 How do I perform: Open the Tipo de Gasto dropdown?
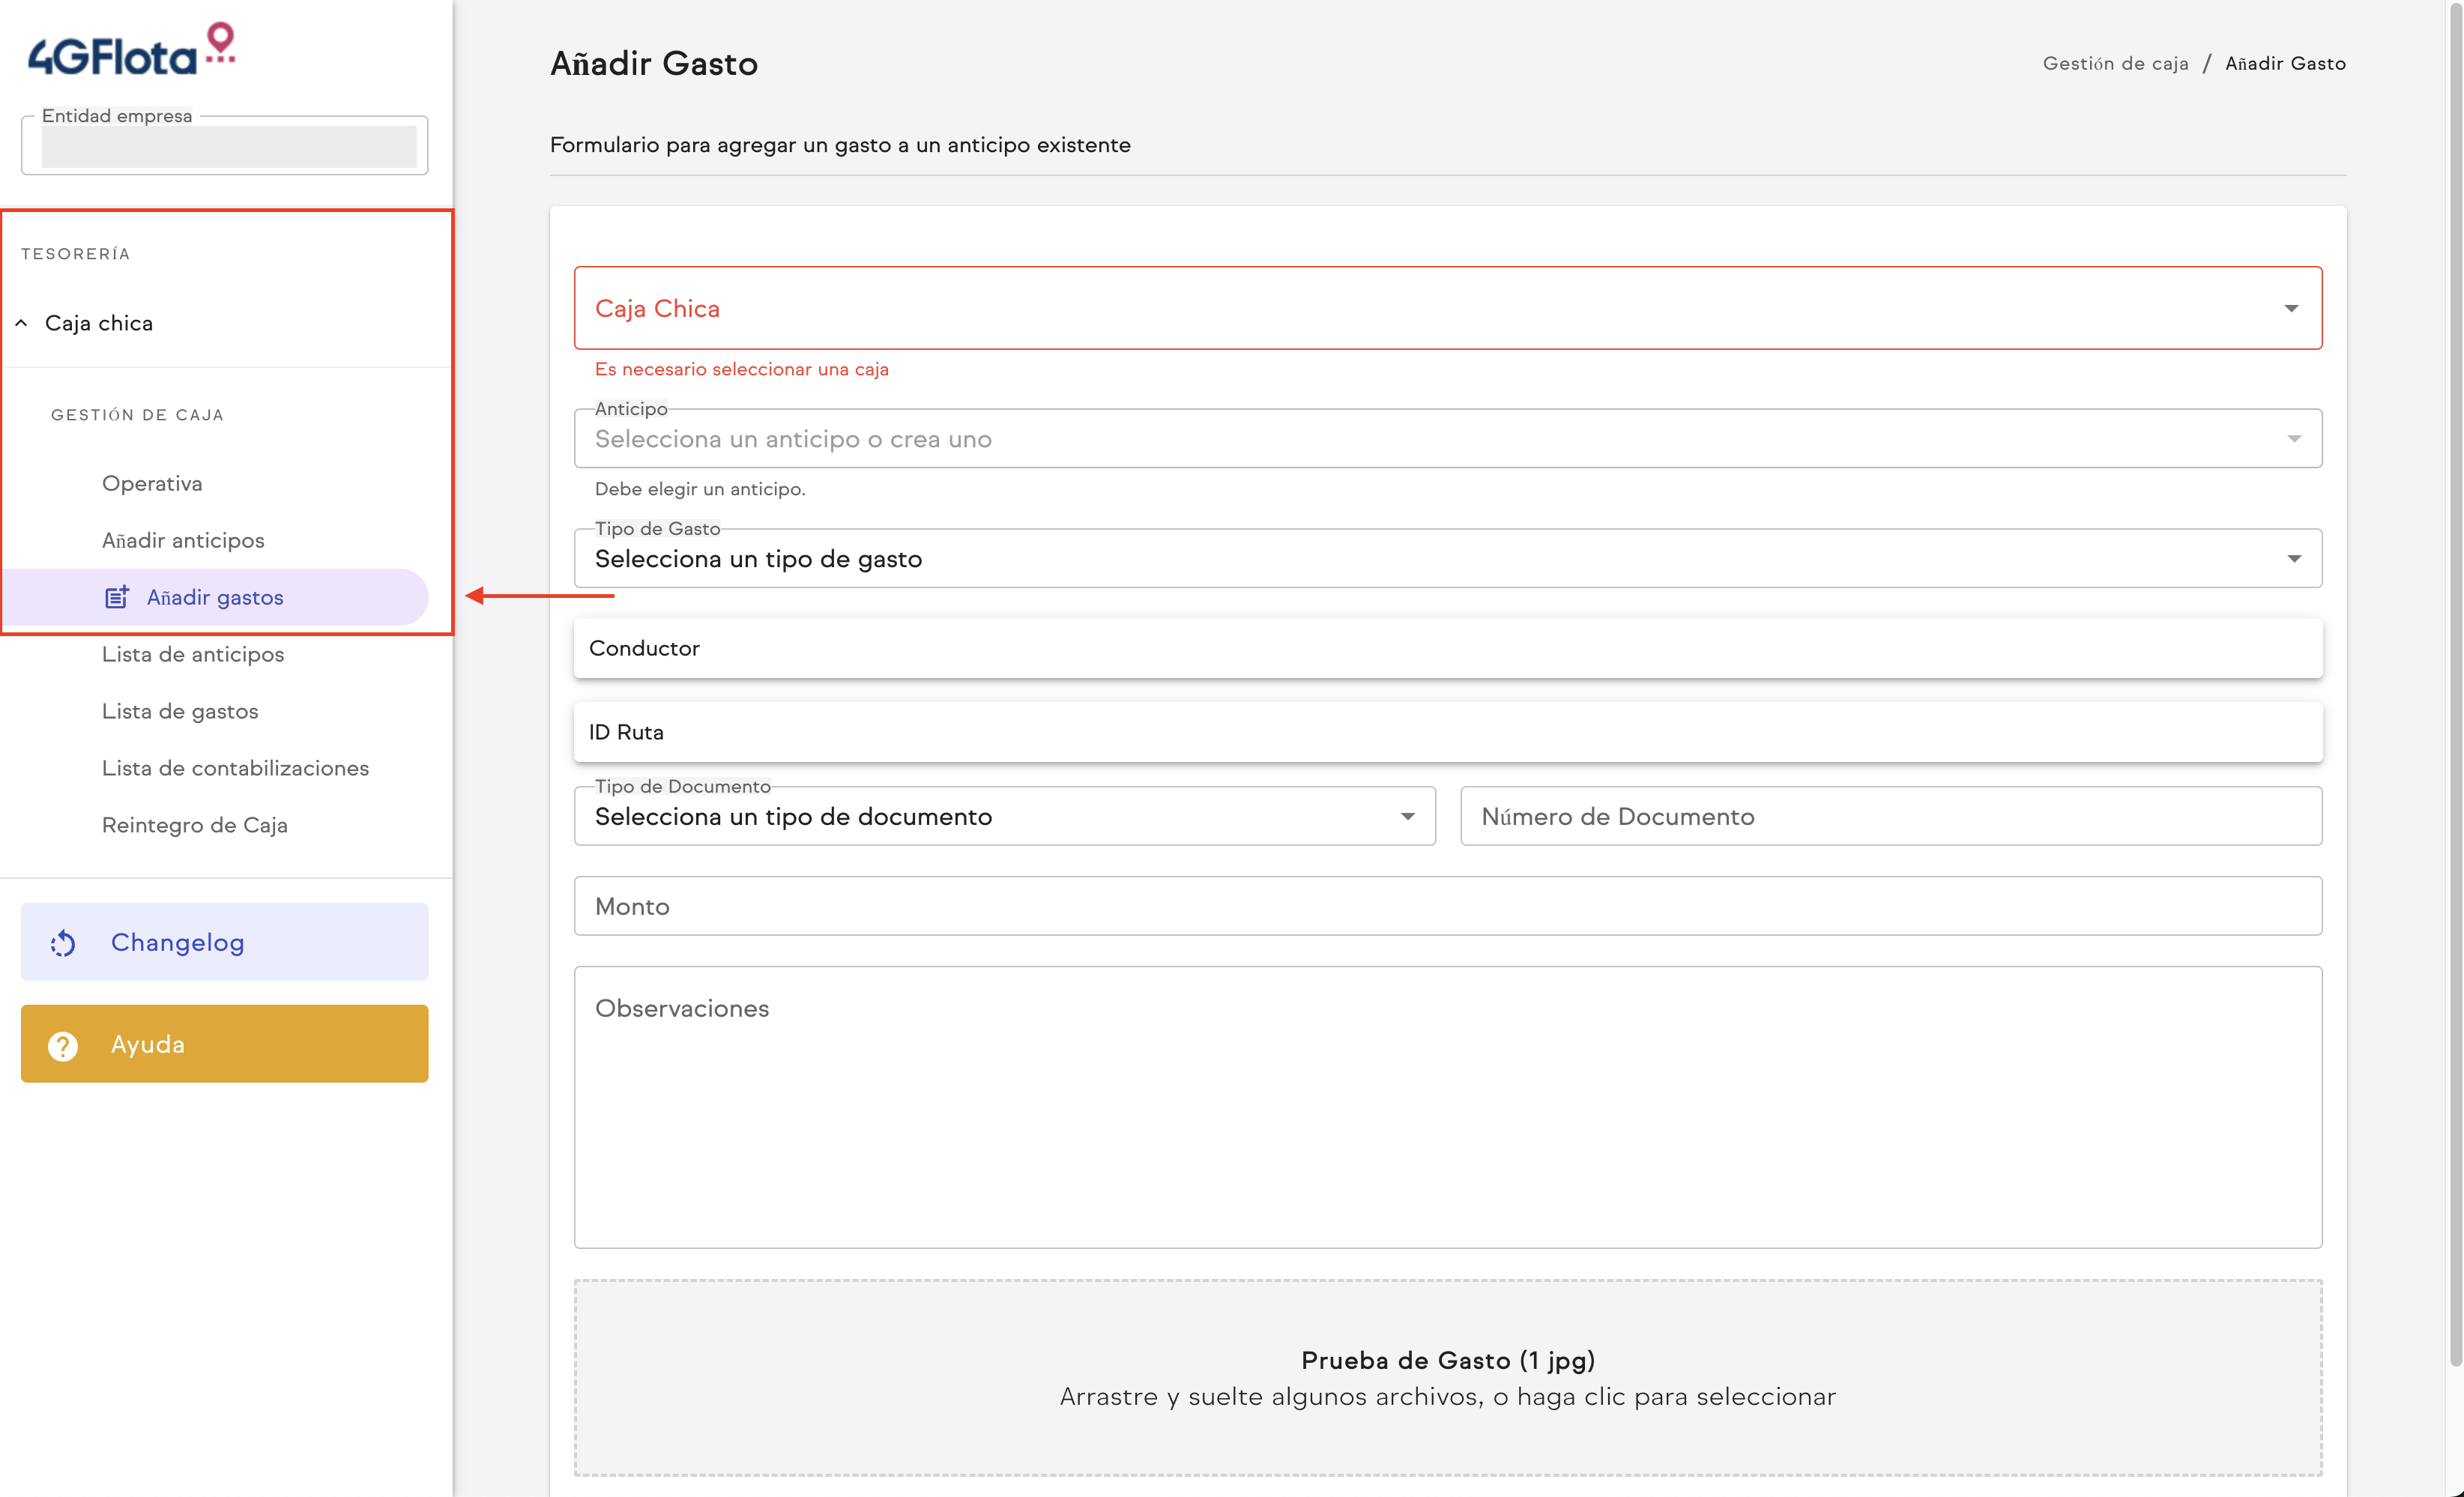(1447, 559)
